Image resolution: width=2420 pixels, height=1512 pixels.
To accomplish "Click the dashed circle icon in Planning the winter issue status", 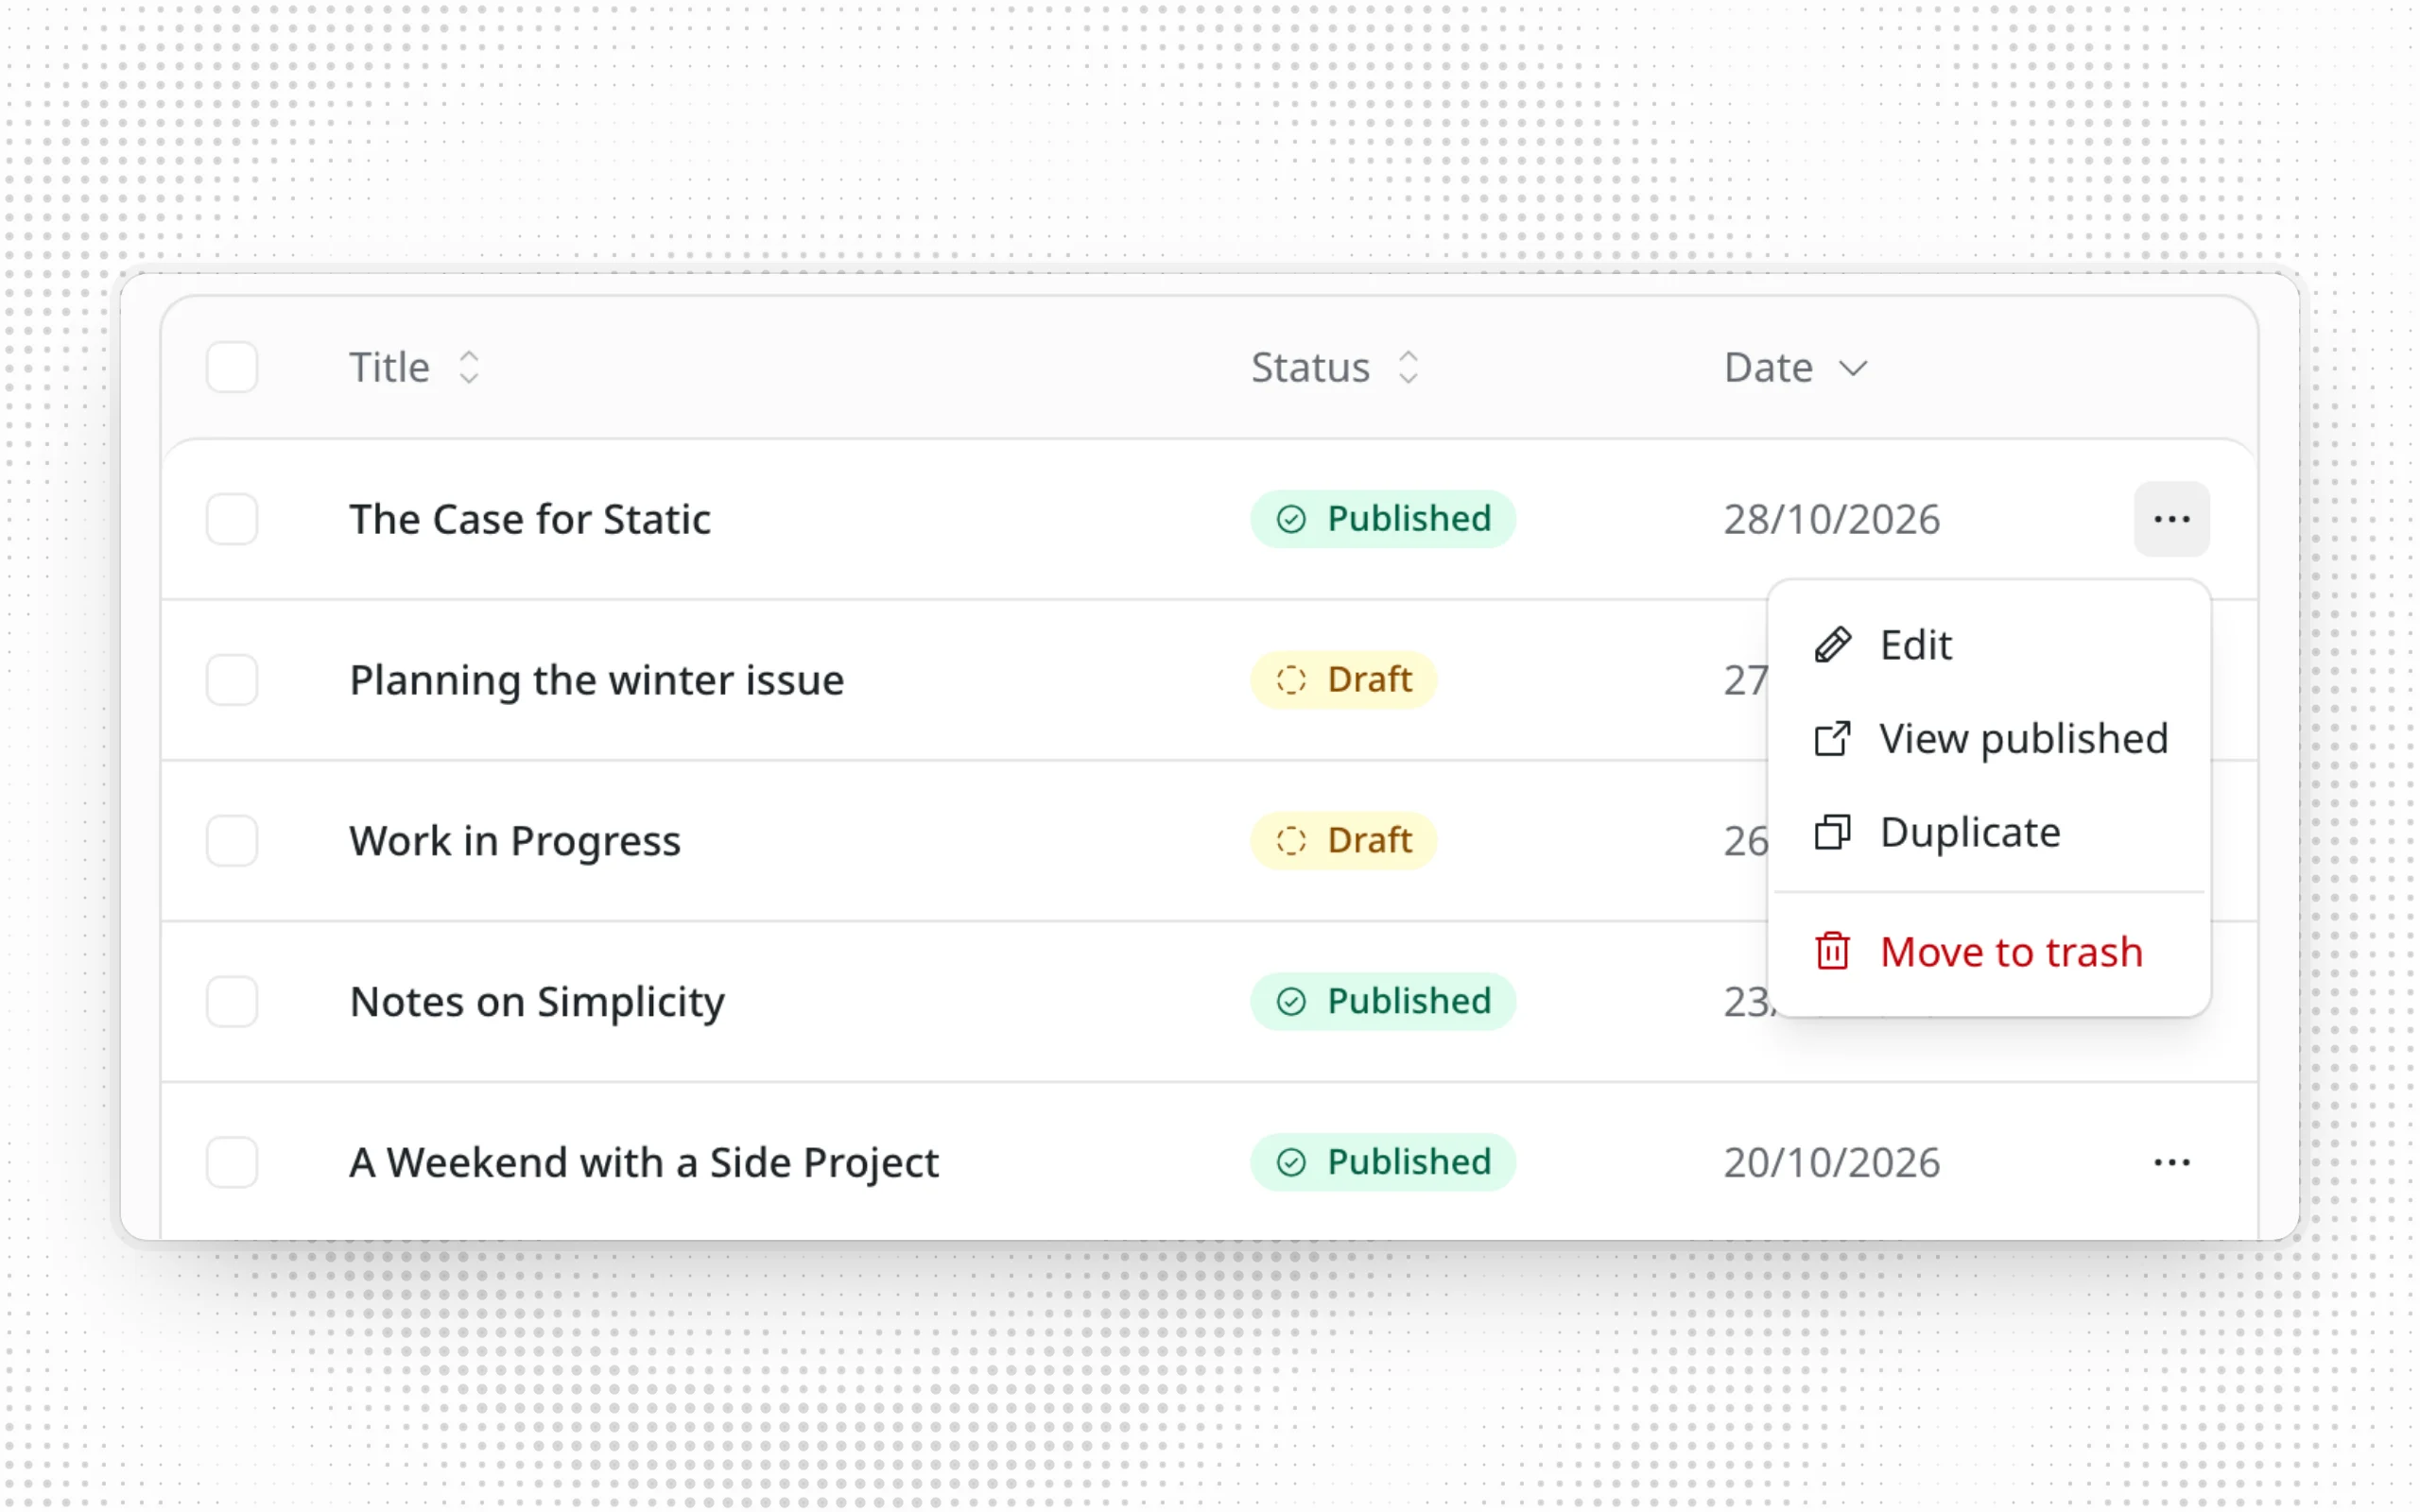I will (1291, 680).
